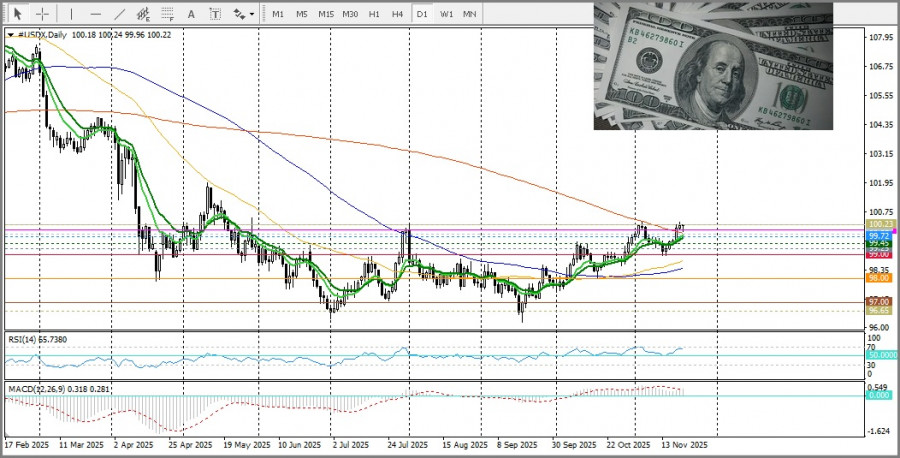Add a text object with A tool

tap(191, 14)
